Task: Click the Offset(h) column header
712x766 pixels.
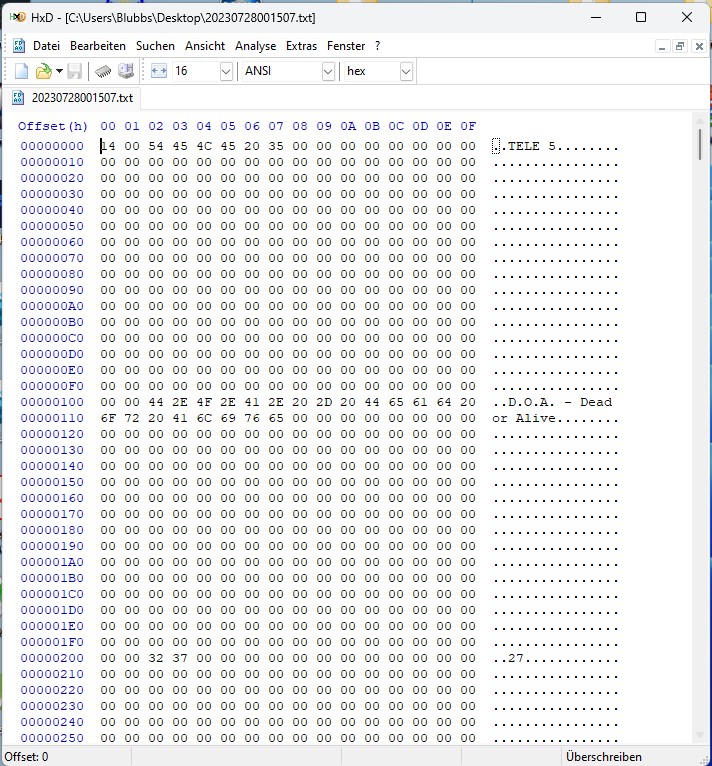Action: (x=53, y=126)
